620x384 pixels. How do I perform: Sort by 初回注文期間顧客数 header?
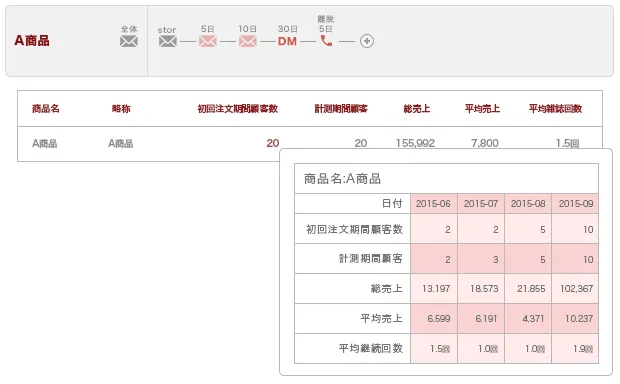238,108
